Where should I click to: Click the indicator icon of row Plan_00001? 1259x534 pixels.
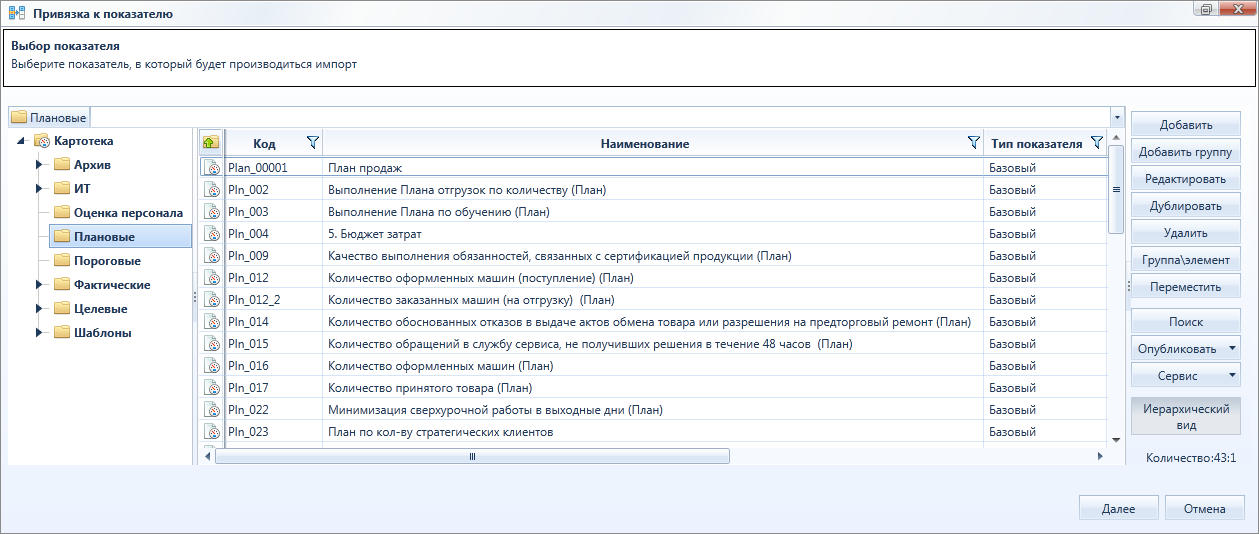click(x=212, y=167)
